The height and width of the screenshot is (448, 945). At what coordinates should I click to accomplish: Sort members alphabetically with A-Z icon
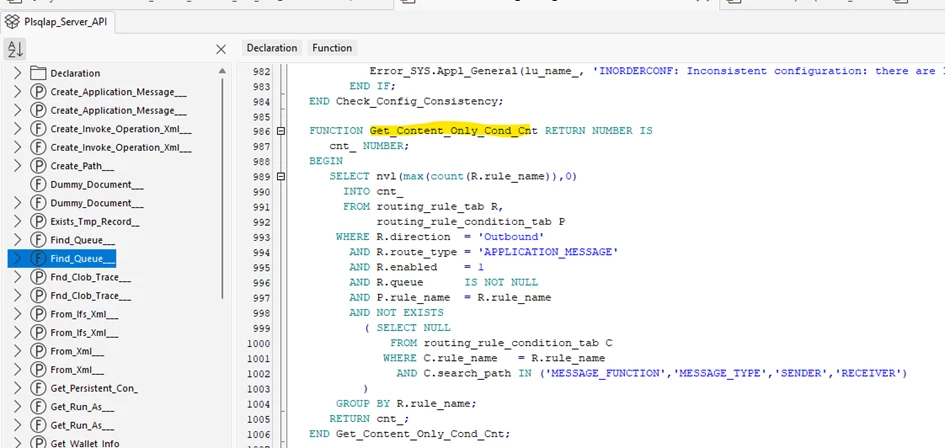[15, 49]
